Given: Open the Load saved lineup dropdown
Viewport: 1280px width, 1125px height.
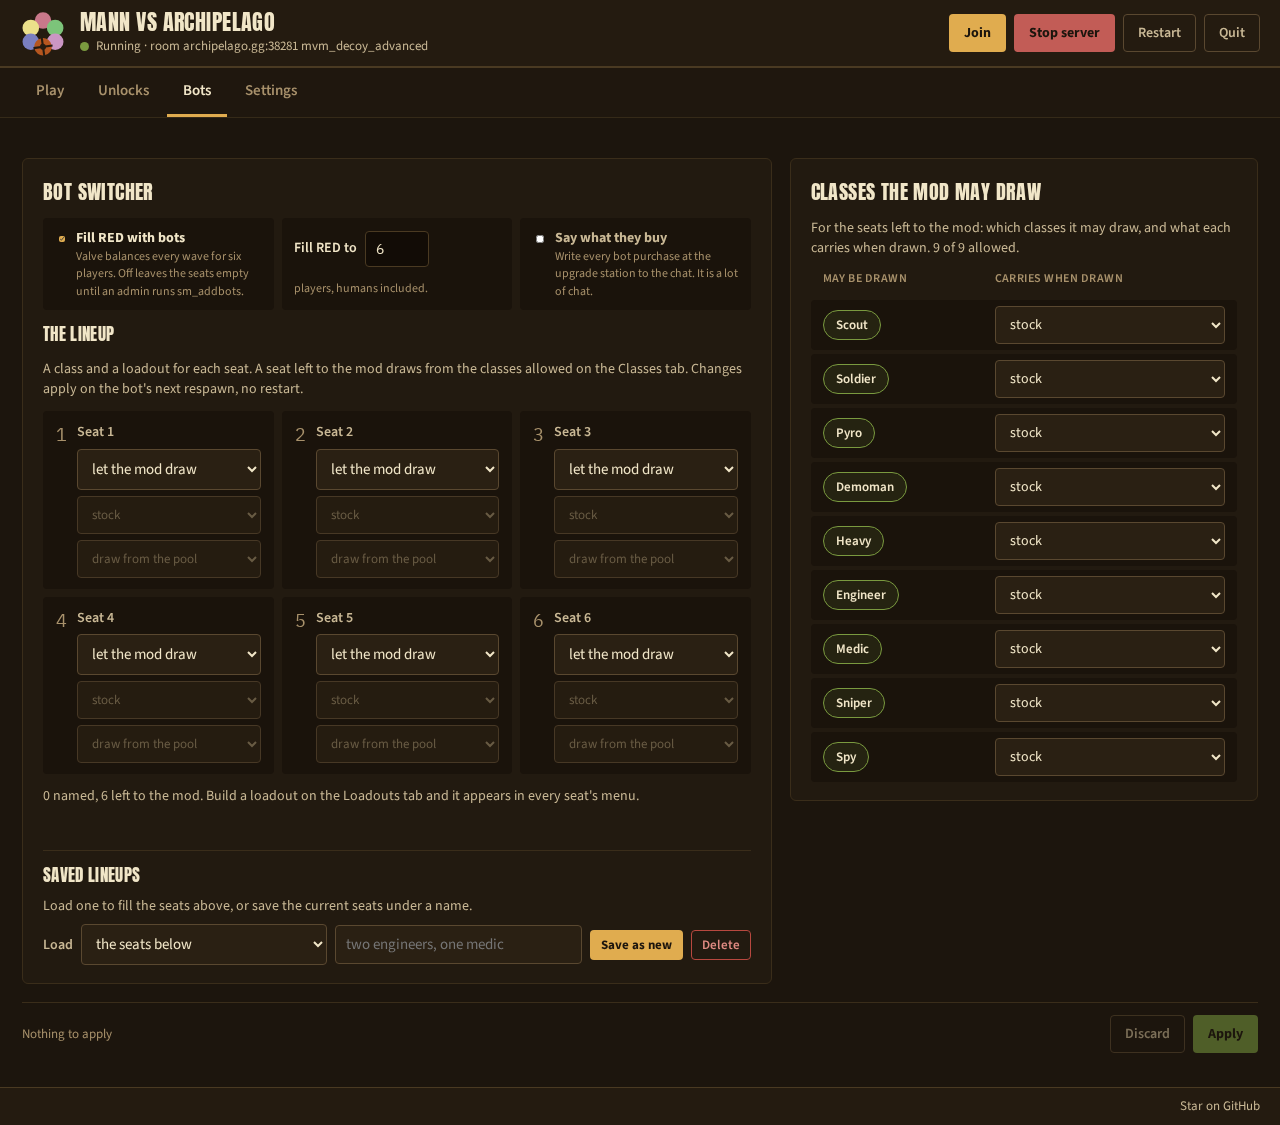Looking at the screenshot, I should (x=204, y=945).
